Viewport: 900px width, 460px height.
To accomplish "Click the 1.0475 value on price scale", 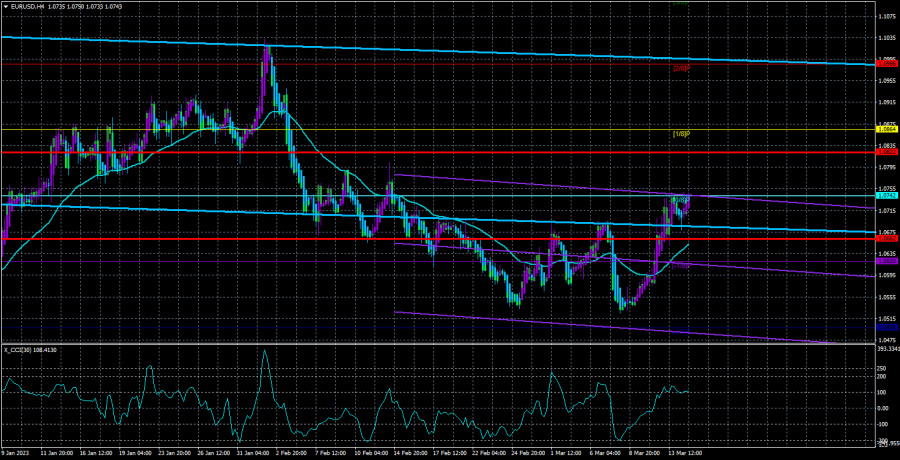I will [887, 341].
